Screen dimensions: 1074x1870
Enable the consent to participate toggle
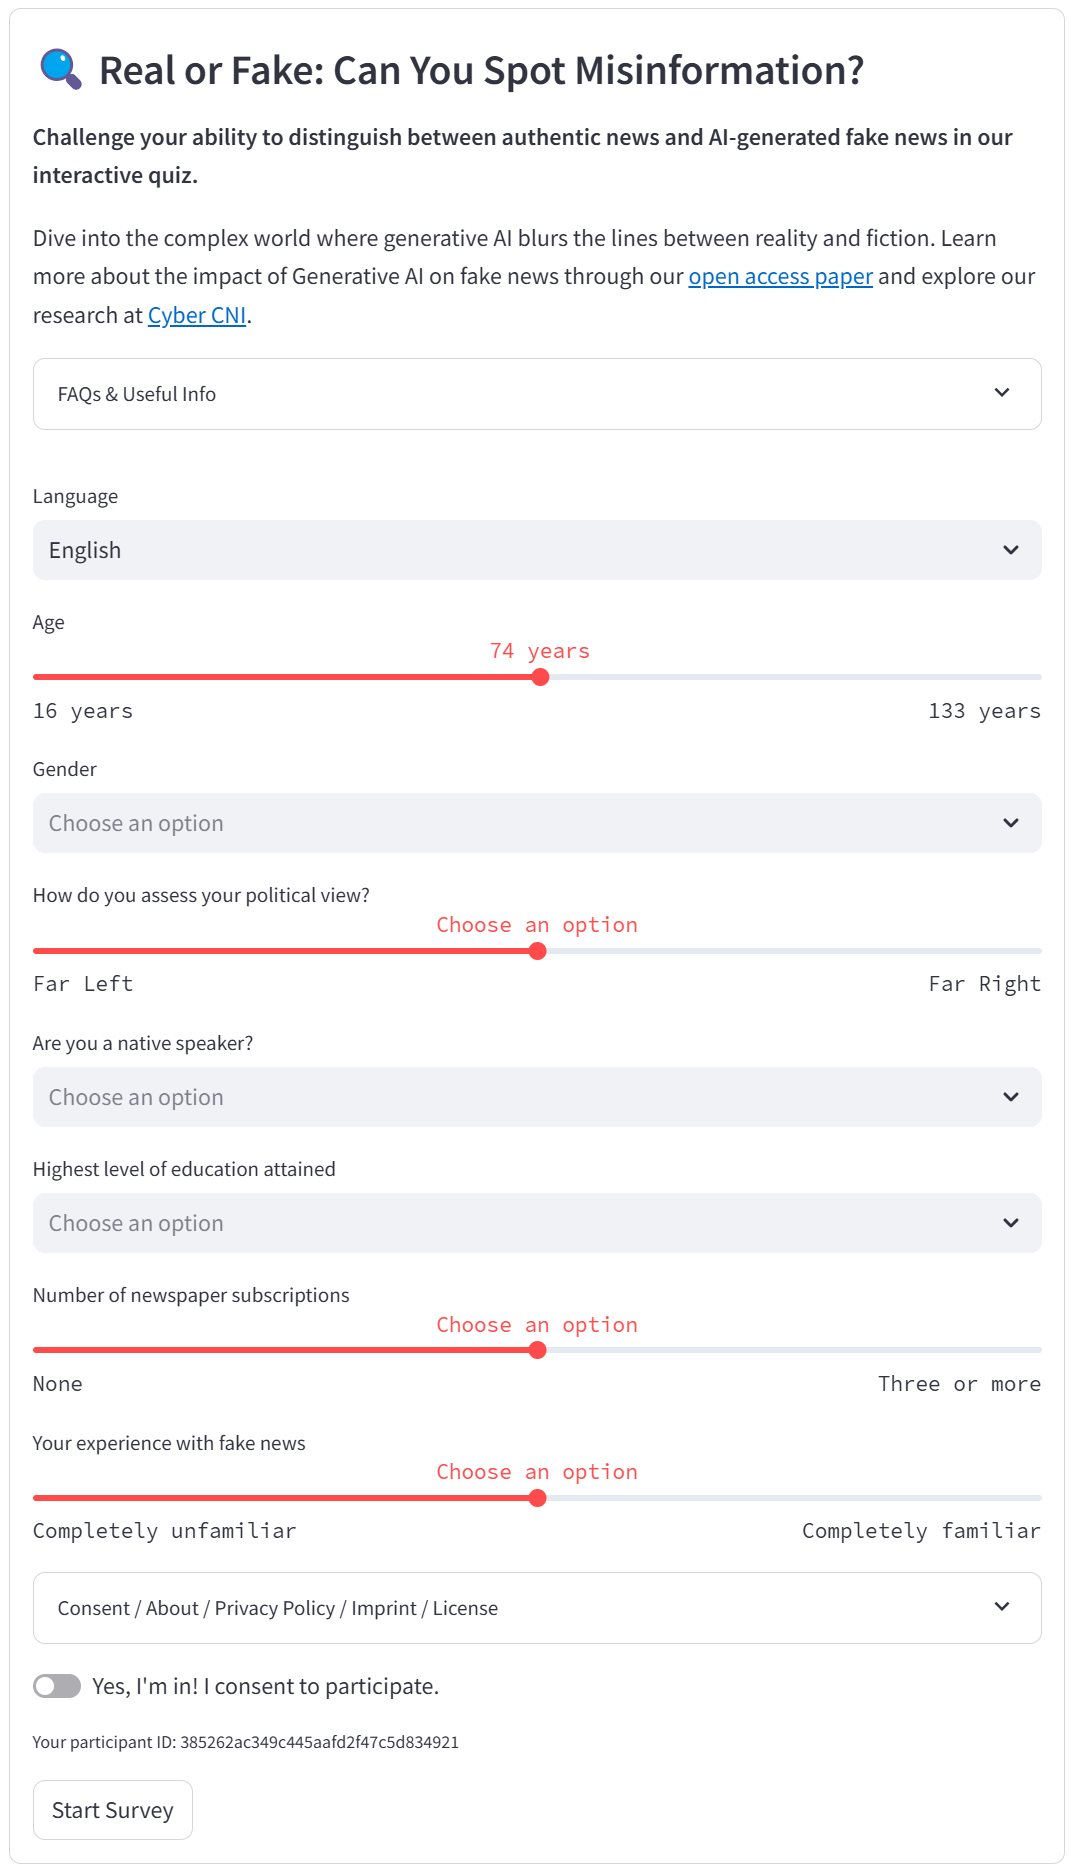point(57,1686)
